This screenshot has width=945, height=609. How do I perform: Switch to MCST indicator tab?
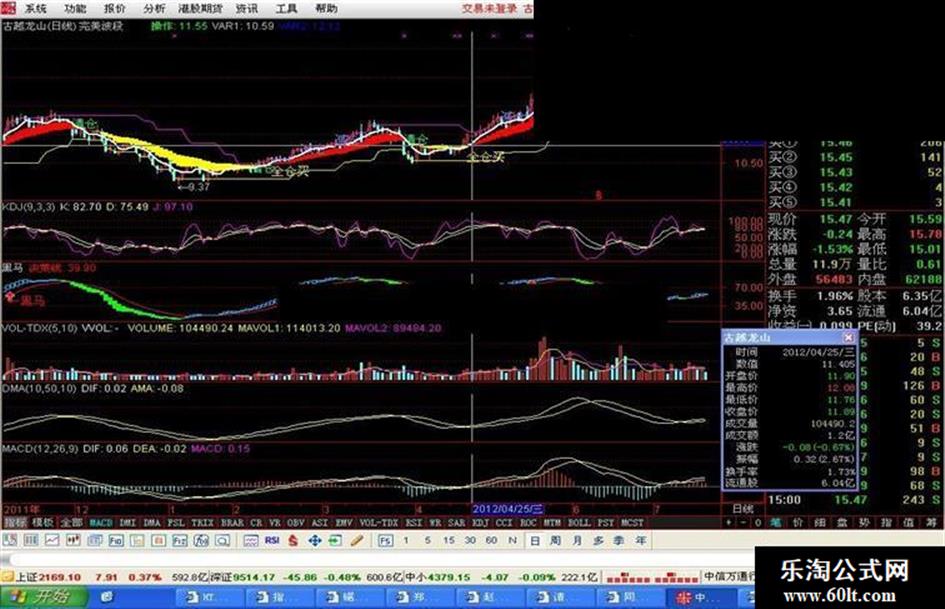click(632, 523)
